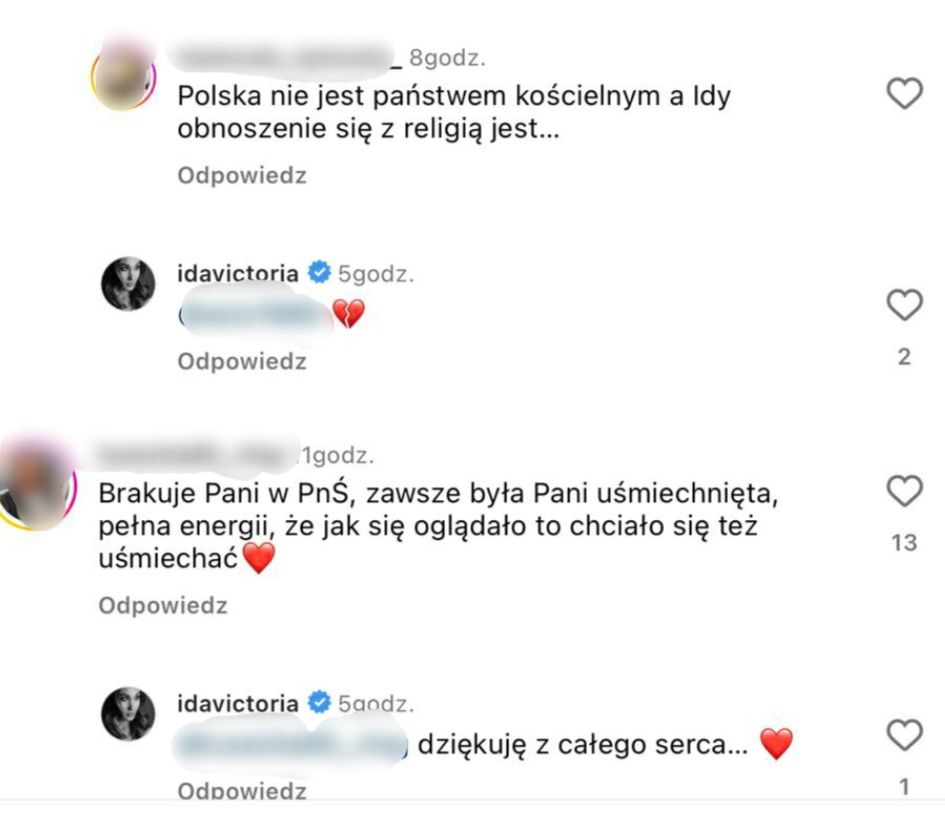Viewport: 945px width, 824px height.
Task: Like the 'Brakuje Pani w PnŚ' comment
Action: pyautogui.click(x=905, y=491)
